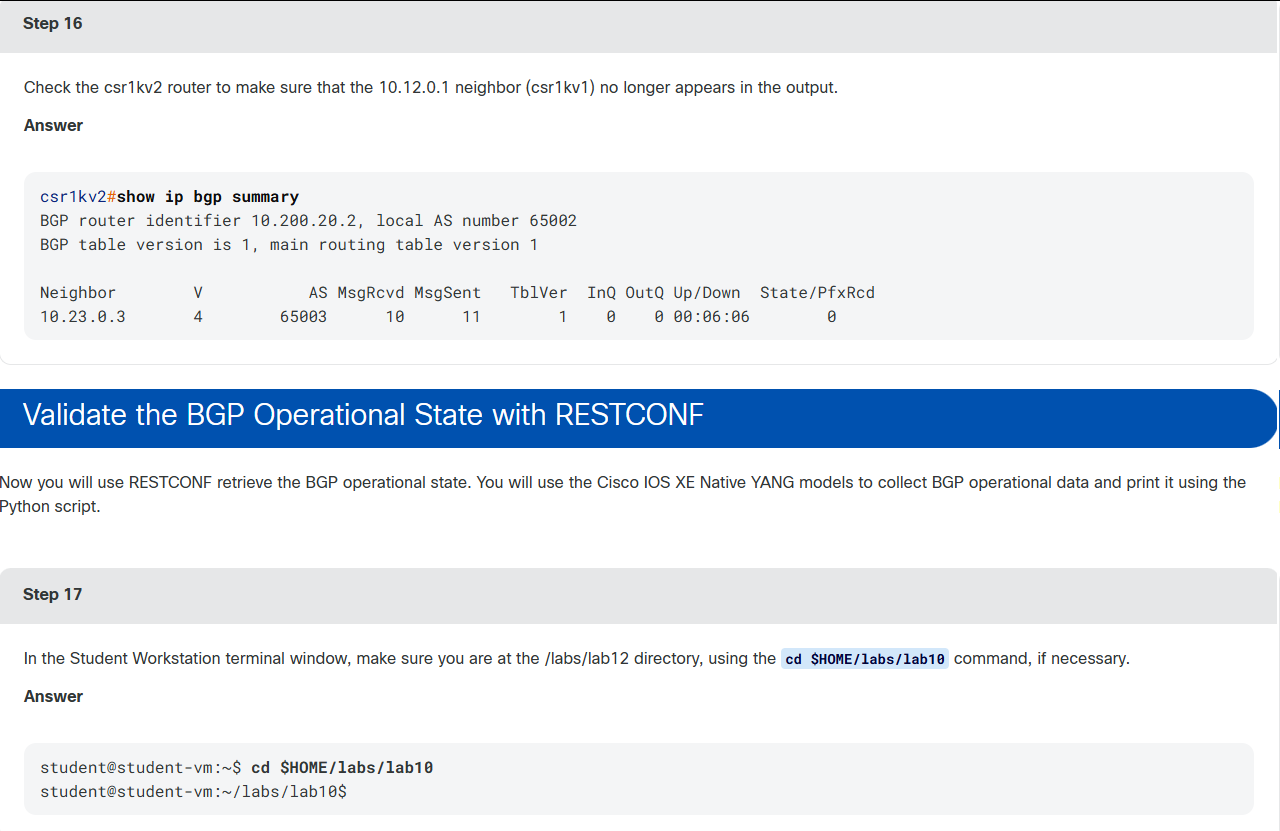This screenshot has width=1280, height=831.
Task: Click AS value 65003
Action: (x=303, y=317)
